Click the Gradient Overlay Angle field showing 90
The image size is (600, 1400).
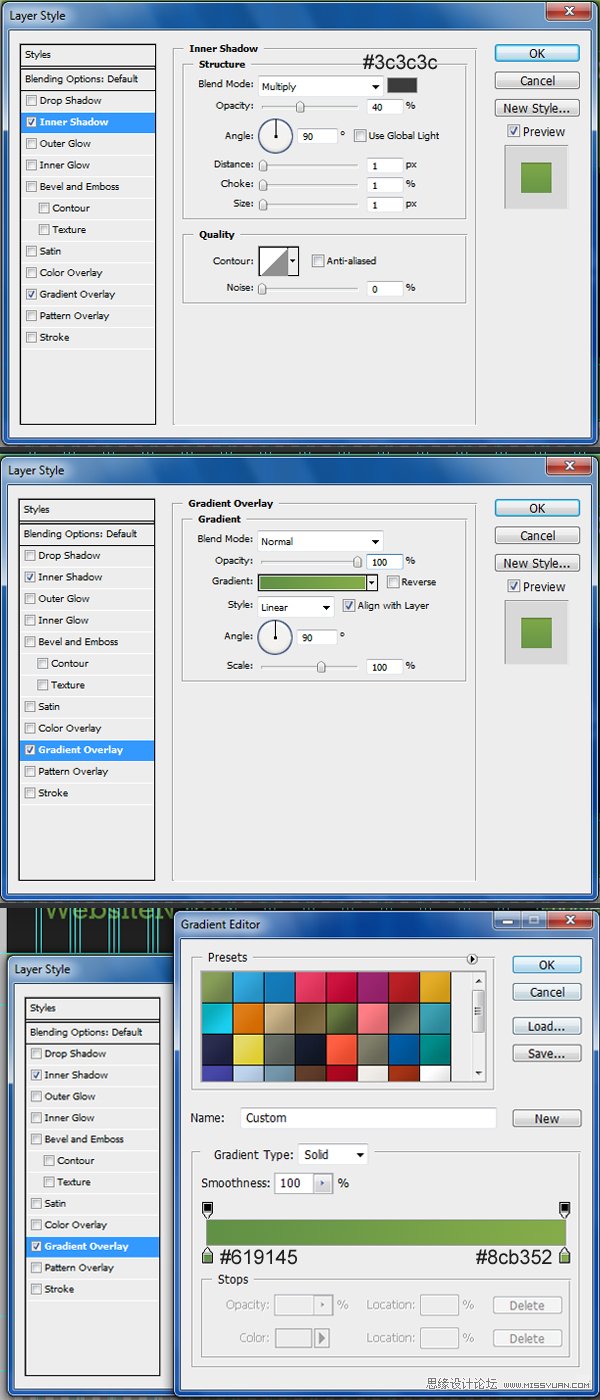(x=318, y=637)
